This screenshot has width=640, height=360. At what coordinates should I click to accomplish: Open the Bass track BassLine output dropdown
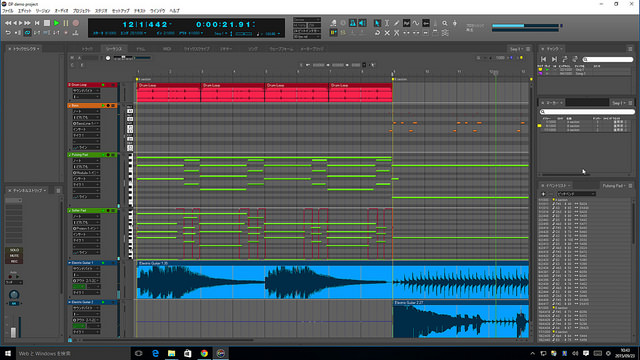[86, 123]
